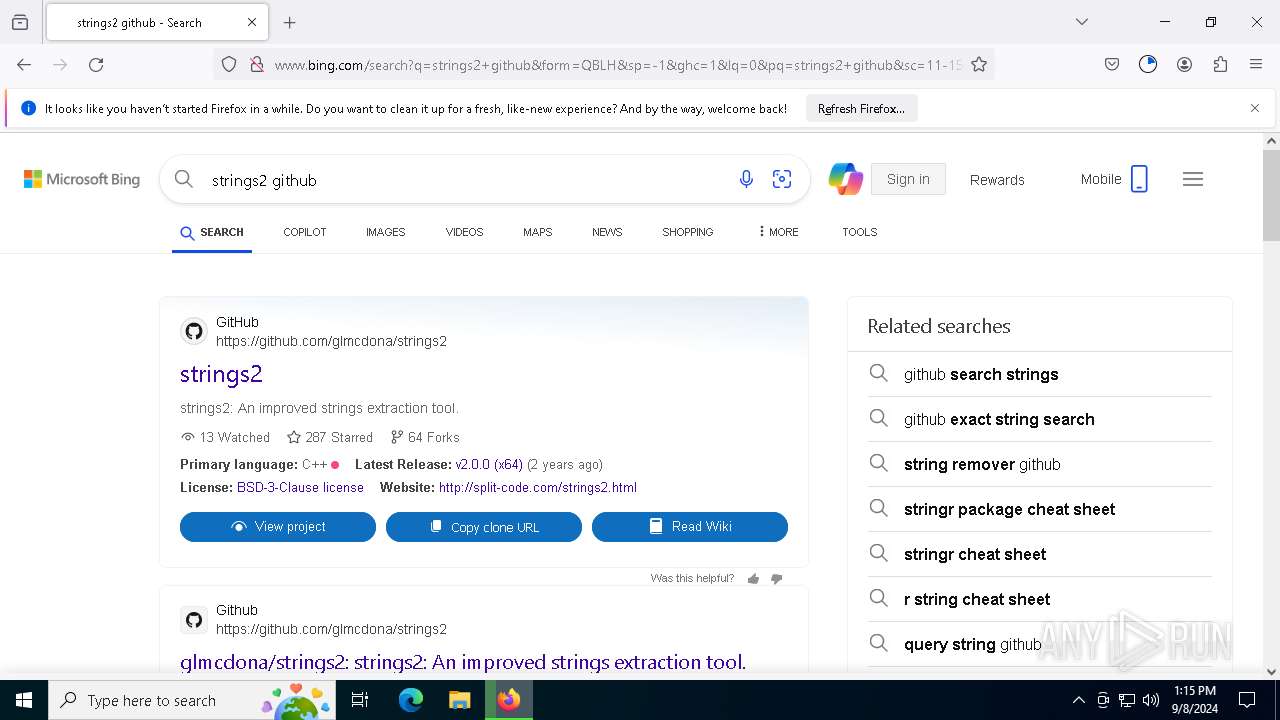This screenshot has height=720, width=1280.
Task: Open Bing Rewards
Action: click(x=997, y=180)
